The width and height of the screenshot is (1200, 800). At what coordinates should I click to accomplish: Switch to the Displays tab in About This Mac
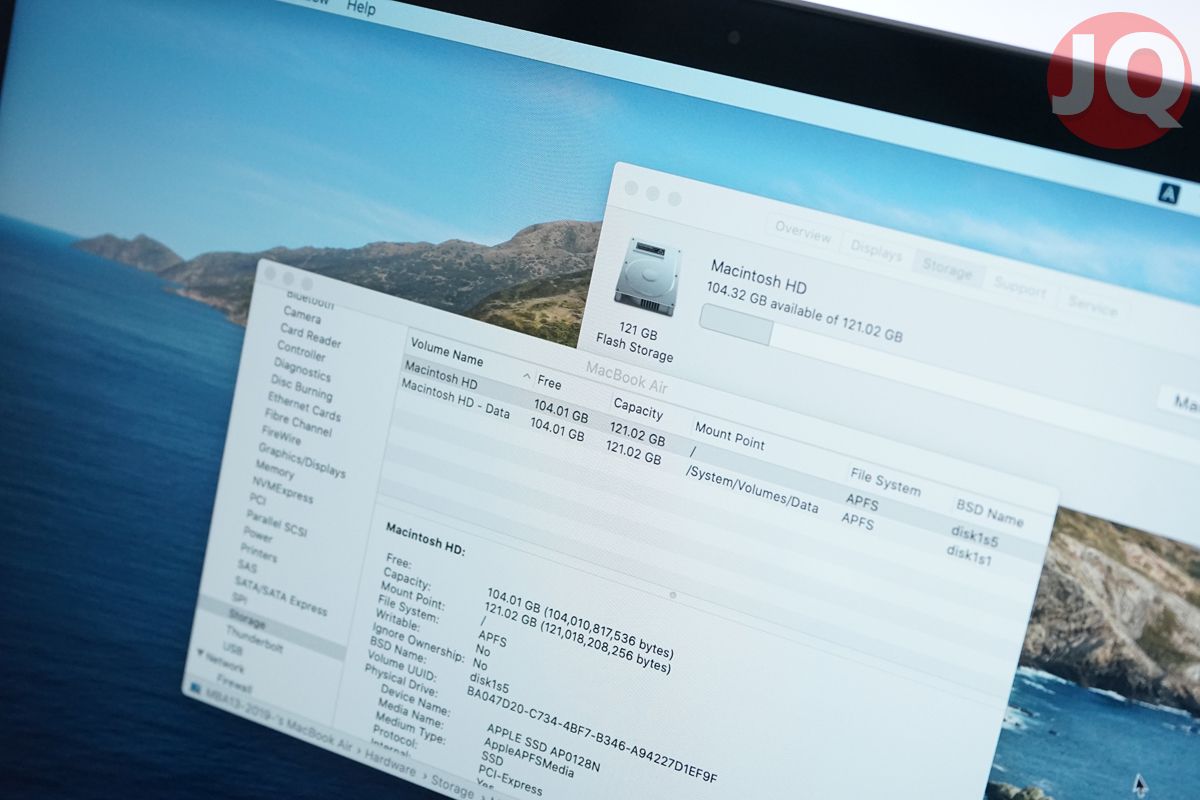tap(876, 252)
